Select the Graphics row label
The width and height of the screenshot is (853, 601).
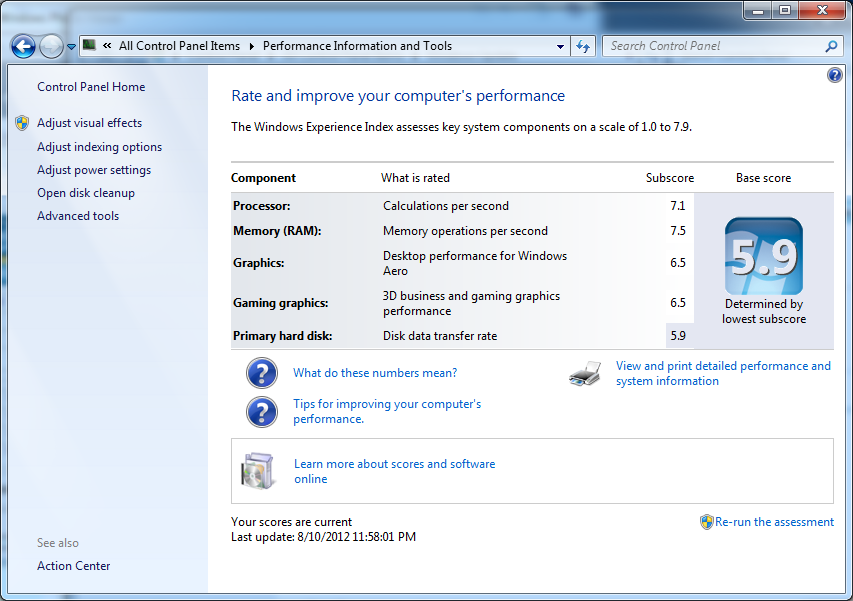click(x=258, y=263)
